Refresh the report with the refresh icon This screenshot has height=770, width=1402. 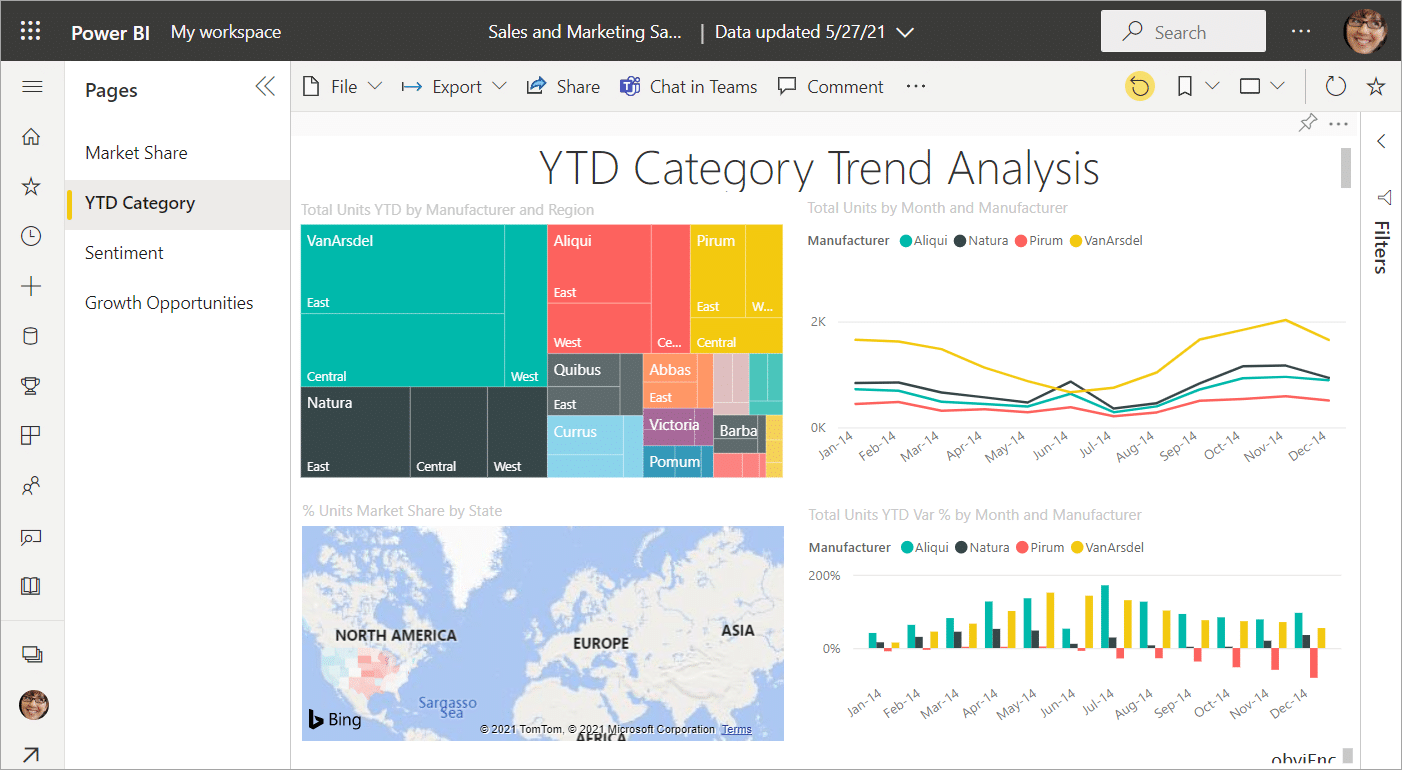pos(1335,86)
